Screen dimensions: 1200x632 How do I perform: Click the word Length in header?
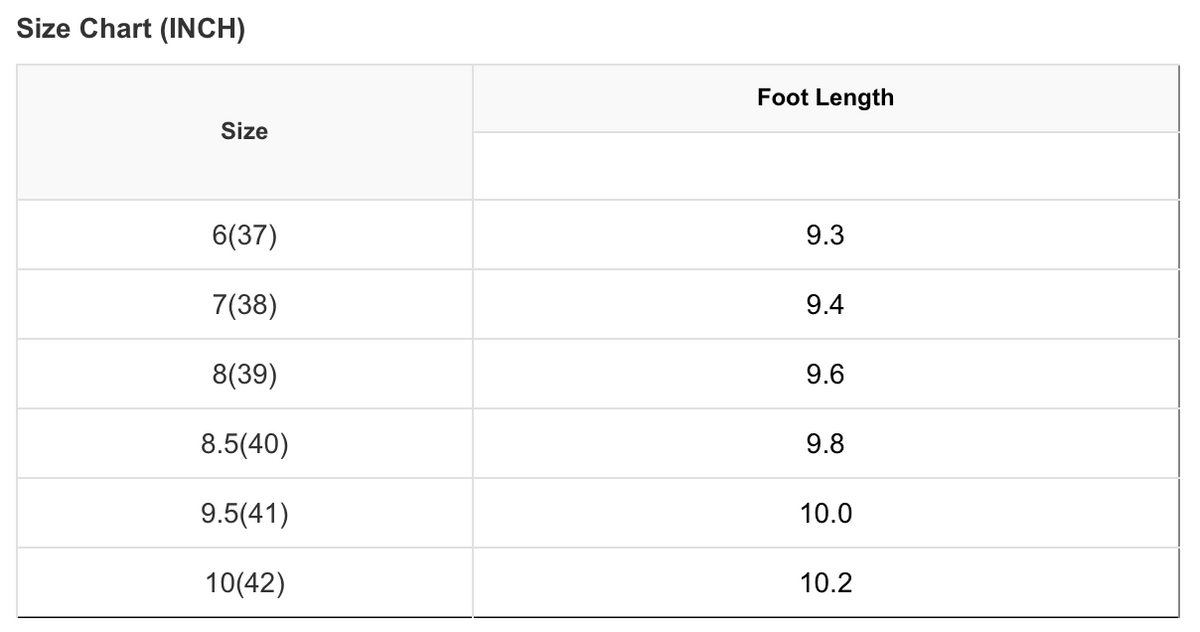(x=853, y=98)
